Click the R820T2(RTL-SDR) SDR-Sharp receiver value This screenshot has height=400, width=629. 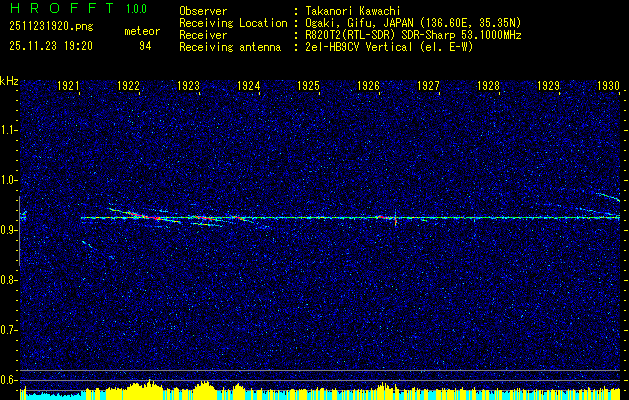point(413,35)
